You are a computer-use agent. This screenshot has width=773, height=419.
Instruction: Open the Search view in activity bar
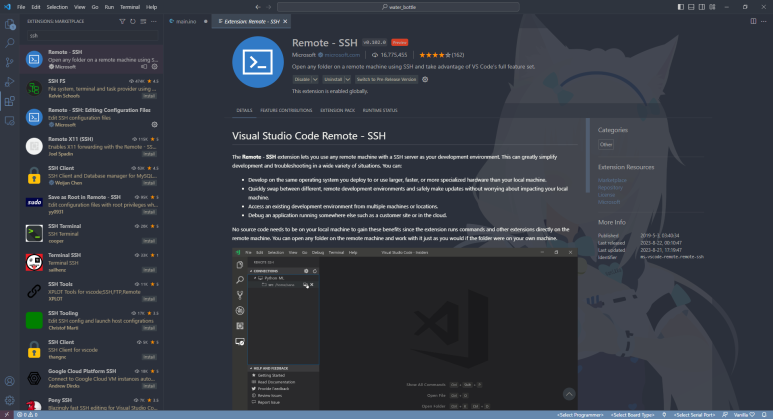(x=9, y=43)
